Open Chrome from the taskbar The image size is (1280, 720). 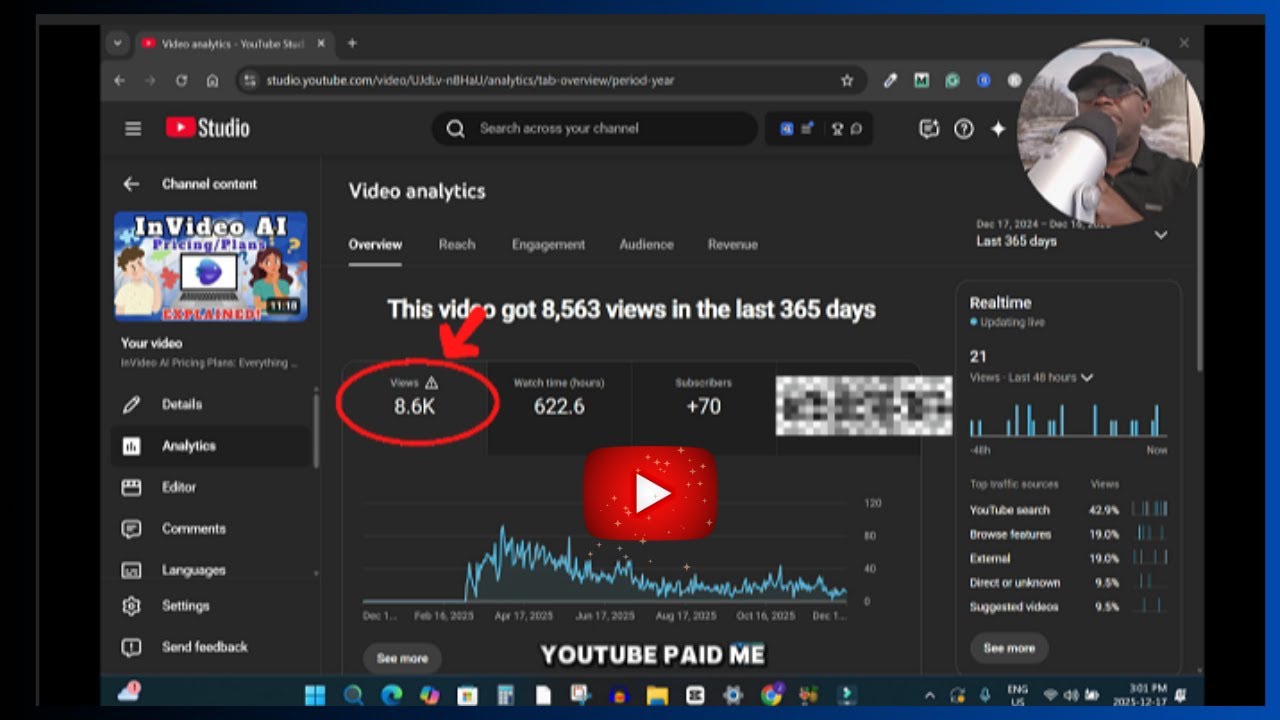tap(771, 694)
